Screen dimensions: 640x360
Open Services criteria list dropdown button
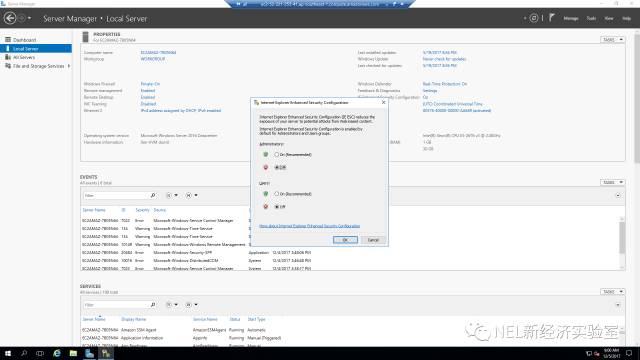click(172, 305)
